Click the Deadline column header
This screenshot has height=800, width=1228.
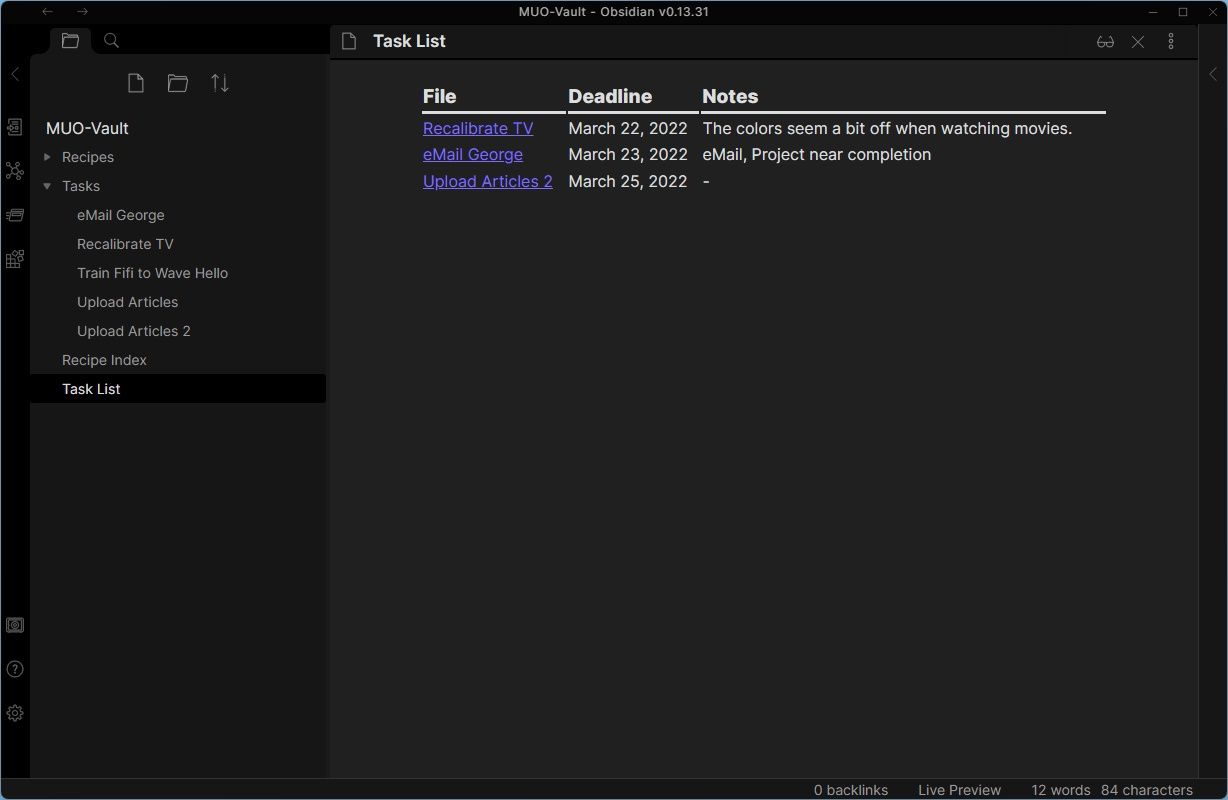coord(610,96)
